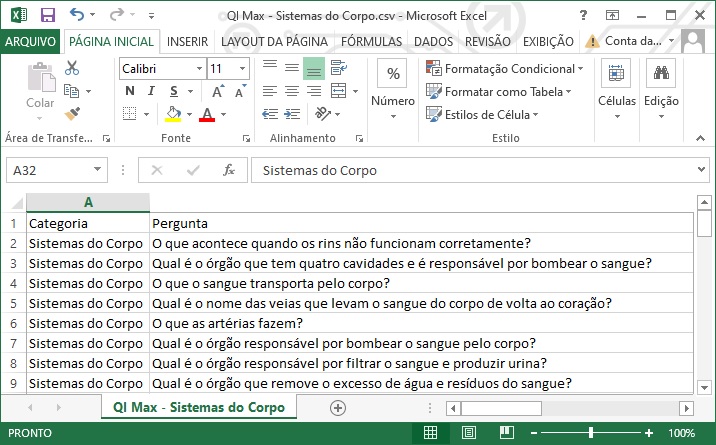716x445 pixels.
Task: Open fill color dropdown arrow
Action: point(190,114)
